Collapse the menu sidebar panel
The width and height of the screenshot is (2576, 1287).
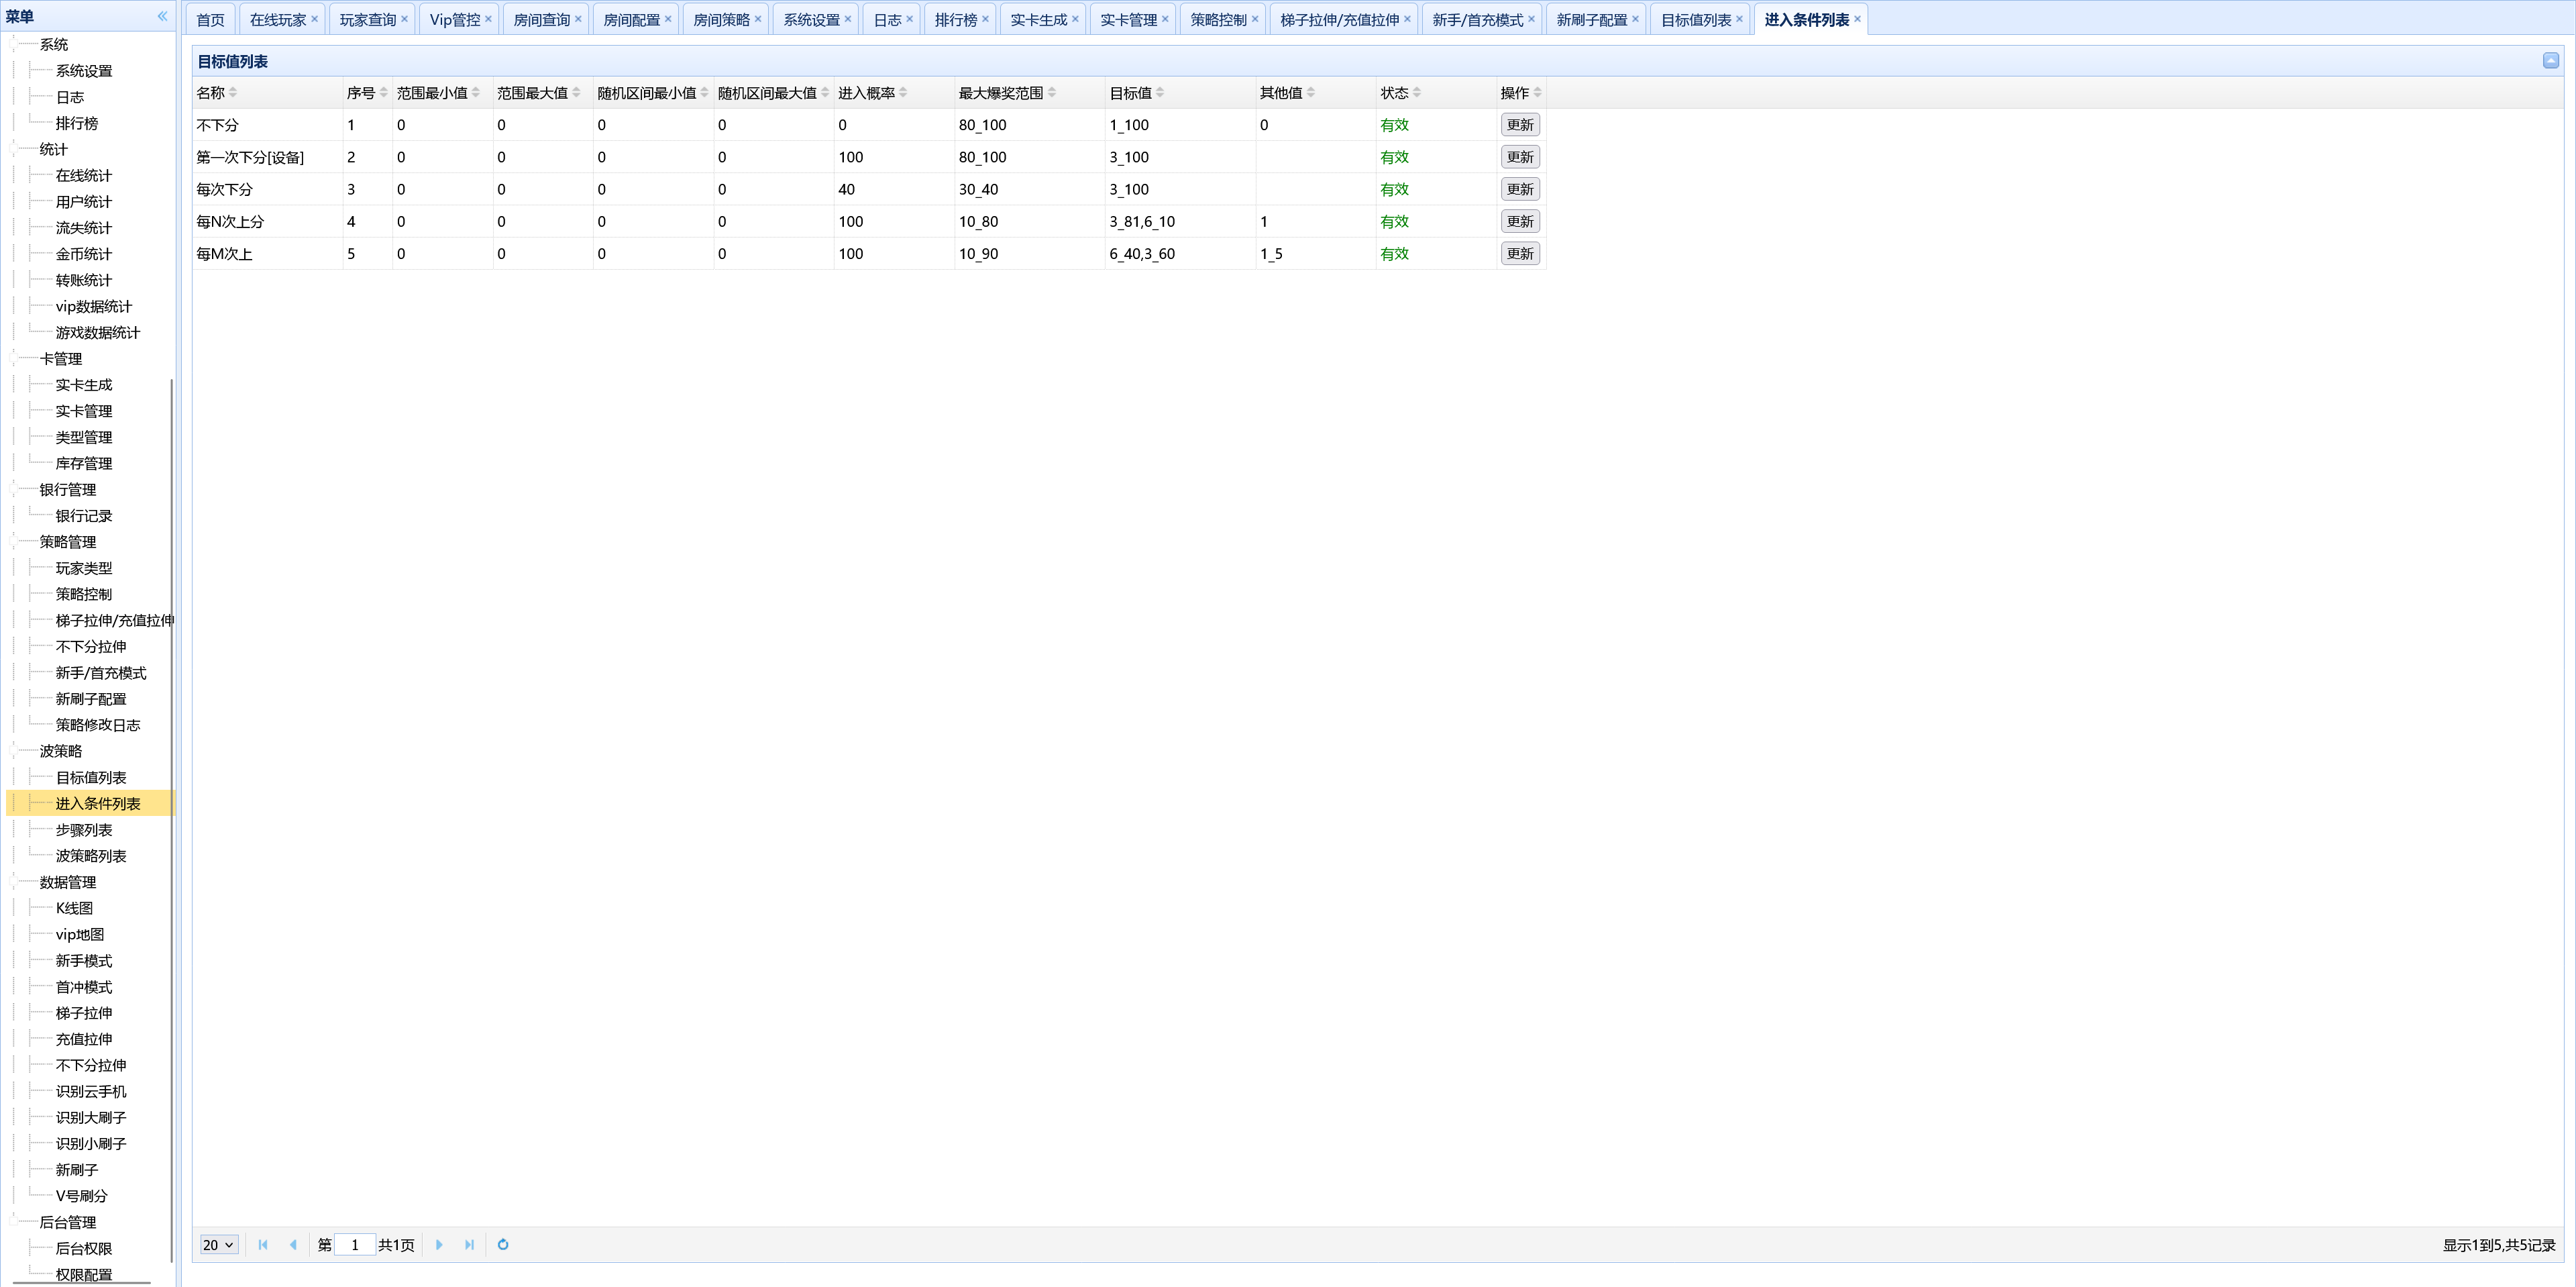(x=162, y=16)
